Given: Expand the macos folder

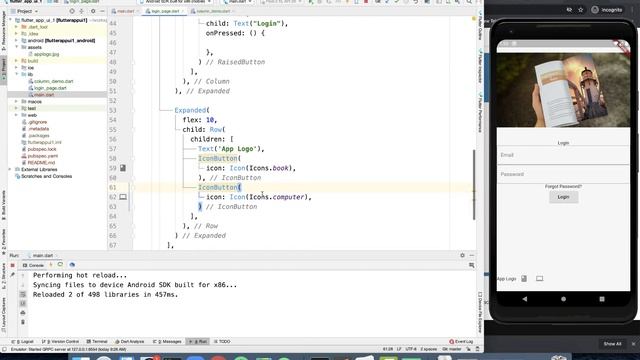Looking at the screenshot, I should click(x=17, y=102).
